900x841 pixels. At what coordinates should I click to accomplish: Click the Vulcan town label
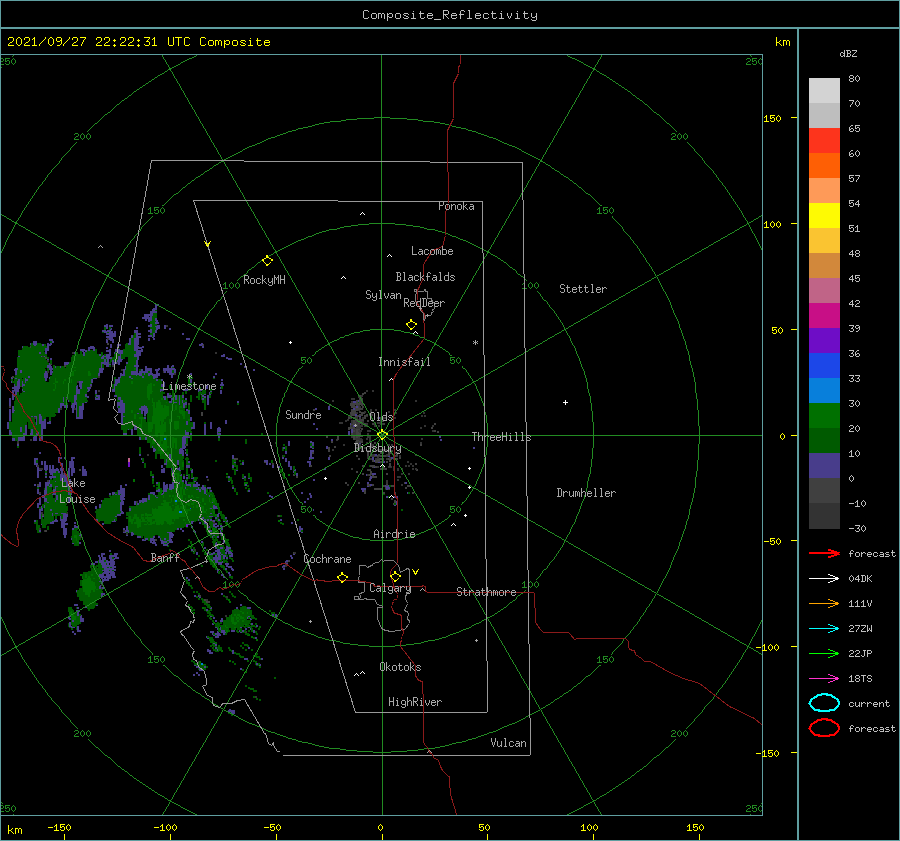point(509,743)
